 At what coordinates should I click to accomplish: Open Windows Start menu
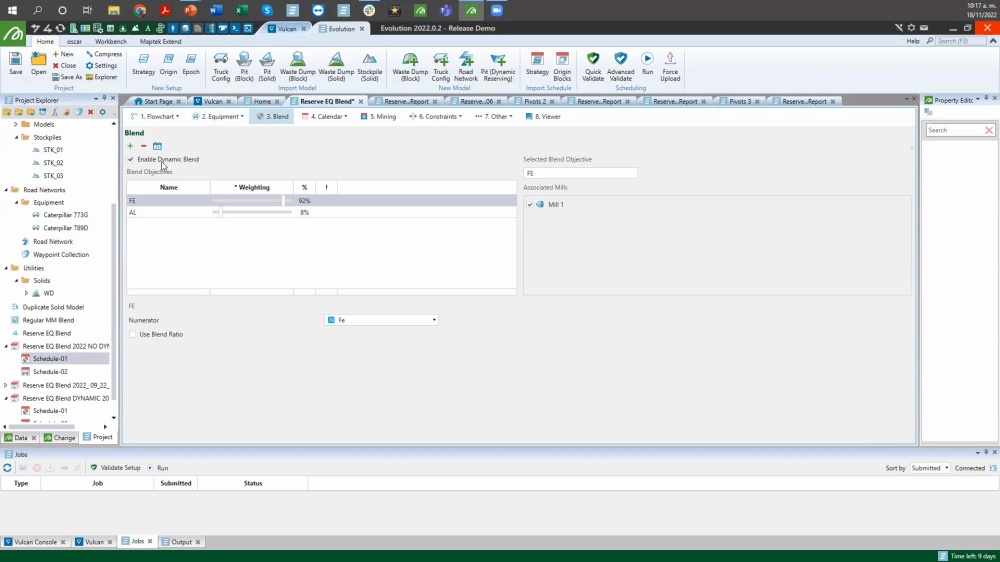[12, 10]
